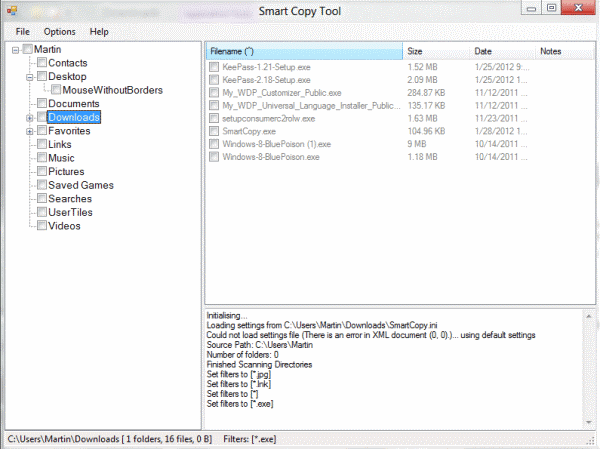Toggle the MouseWithoutBorders folder checkbox

[55, 90]
